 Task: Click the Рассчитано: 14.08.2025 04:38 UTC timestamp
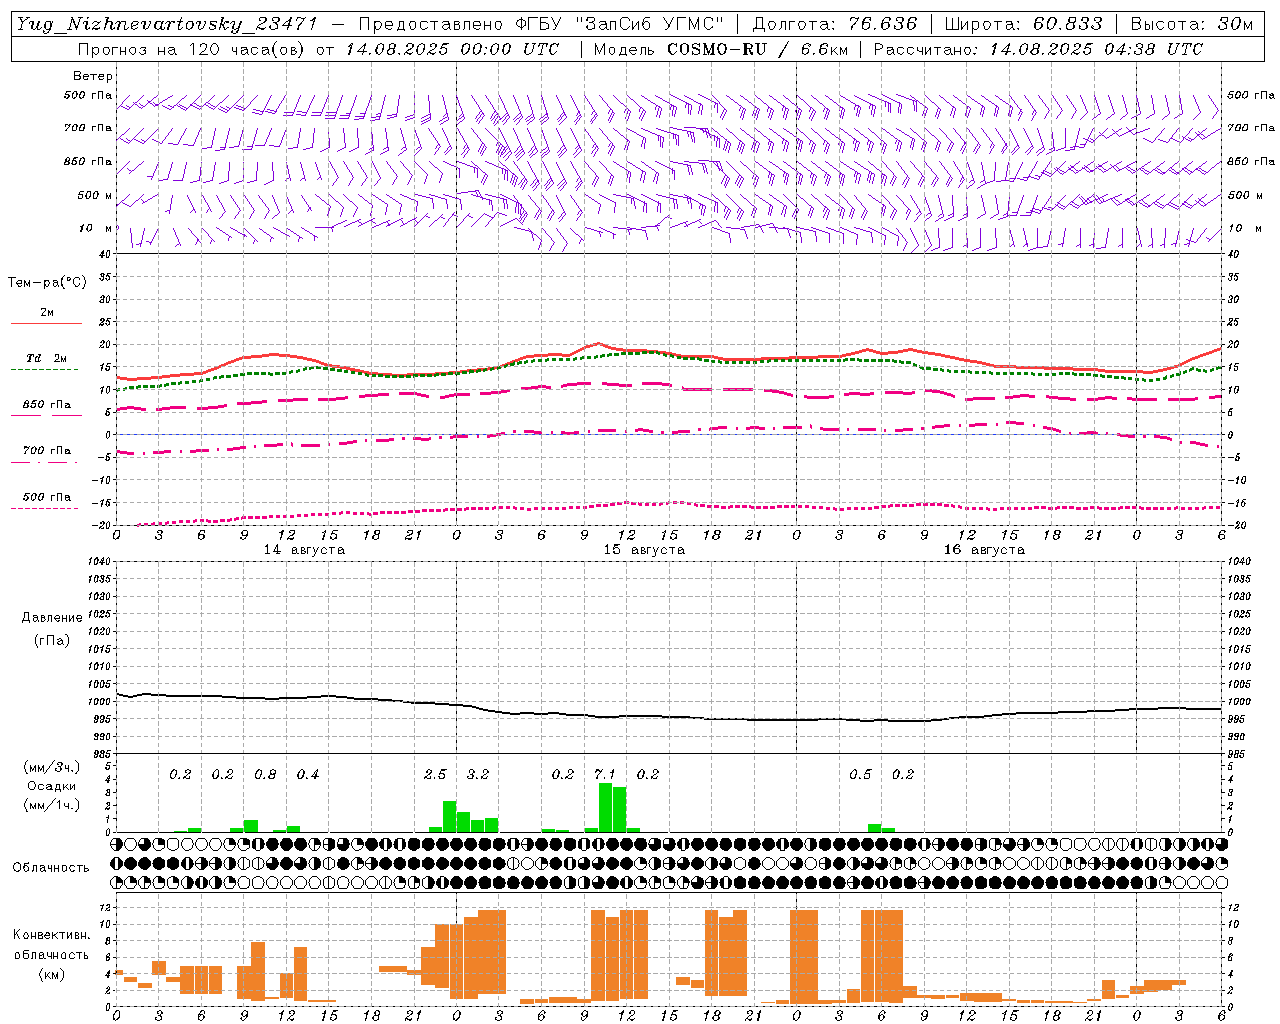coord(1038,49)
